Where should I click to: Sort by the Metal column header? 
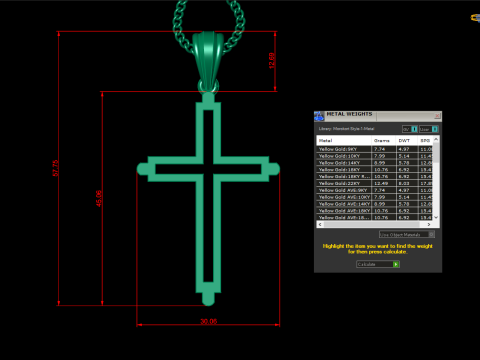click(x=344, y=140)
